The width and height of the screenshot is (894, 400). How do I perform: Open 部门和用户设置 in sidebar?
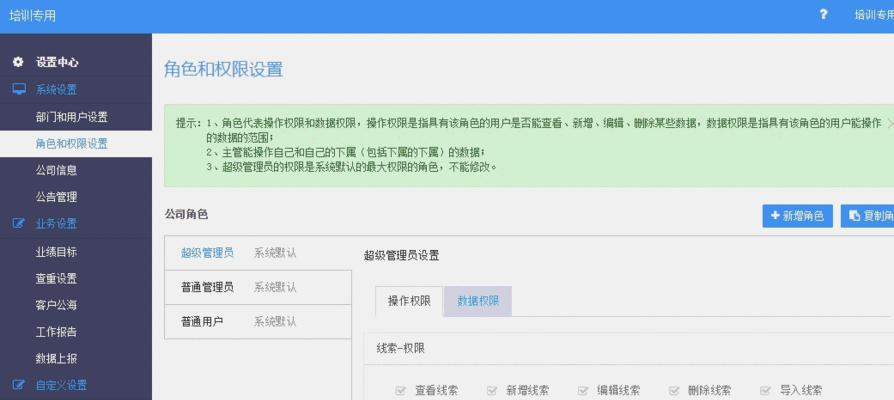click(71, 117)
